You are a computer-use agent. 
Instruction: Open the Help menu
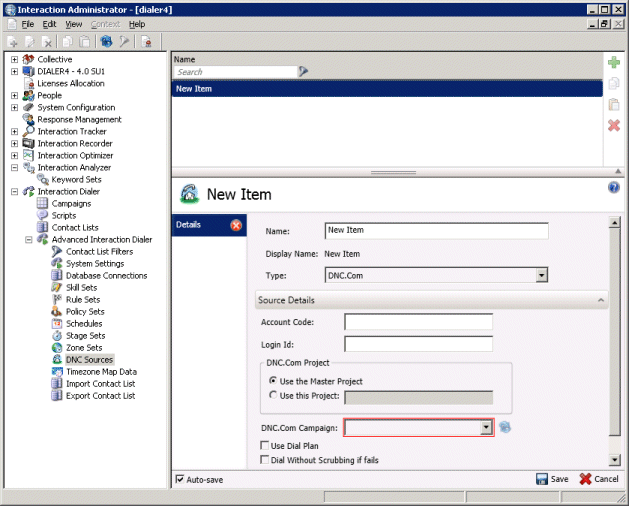pos(137,24)
